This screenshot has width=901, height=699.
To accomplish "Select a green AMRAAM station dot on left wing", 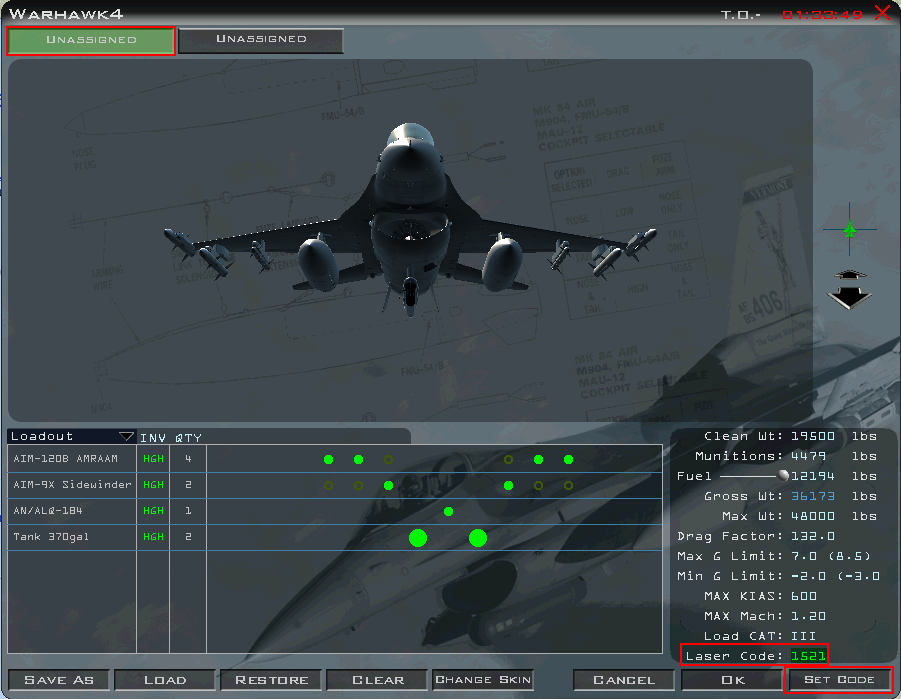I will click(328, 459).
